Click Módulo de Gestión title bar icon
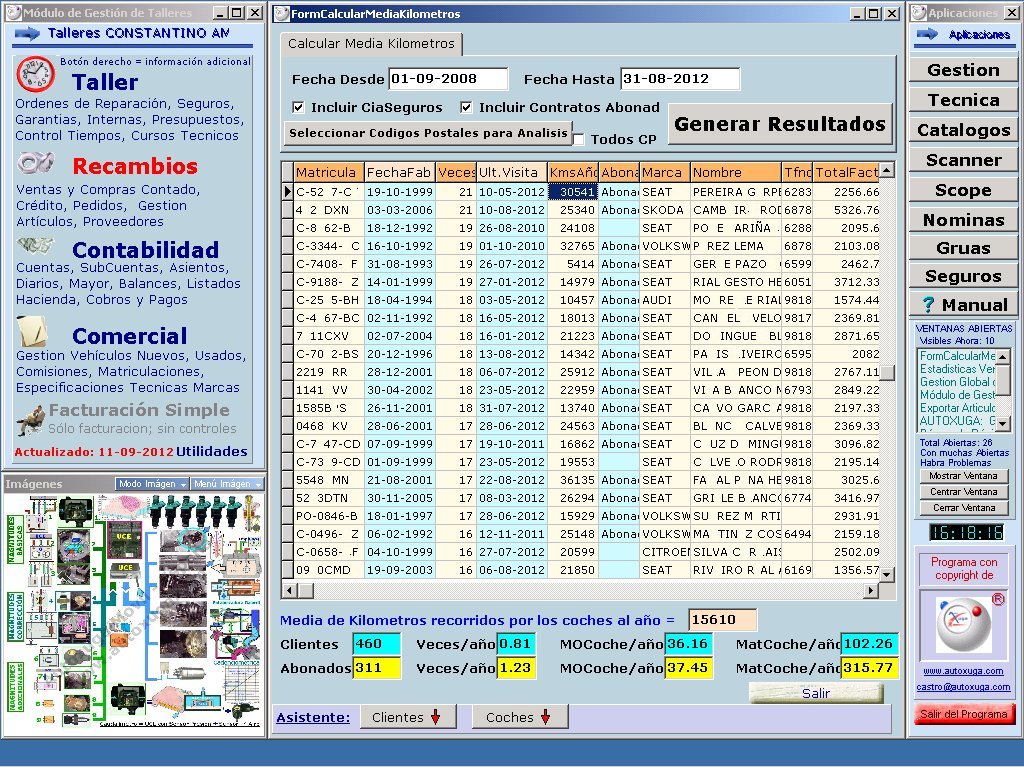Screen dimensions: 1024x768 click(x=13, y=12)
